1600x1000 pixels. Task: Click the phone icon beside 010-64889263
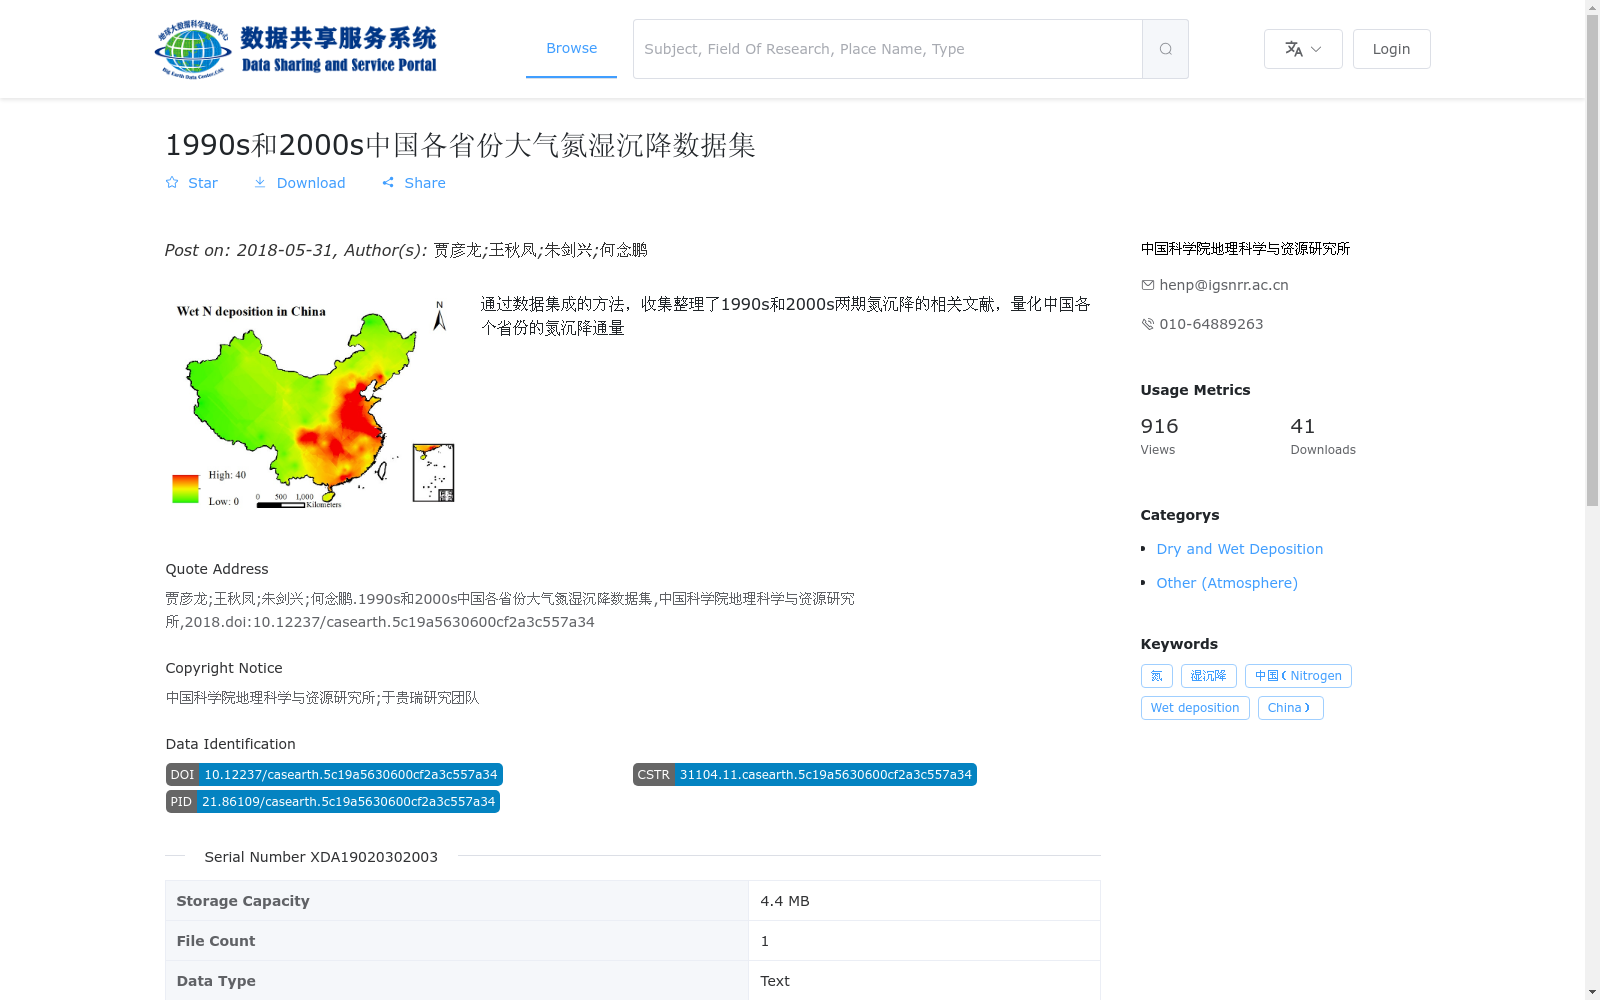coord(1148,324)
